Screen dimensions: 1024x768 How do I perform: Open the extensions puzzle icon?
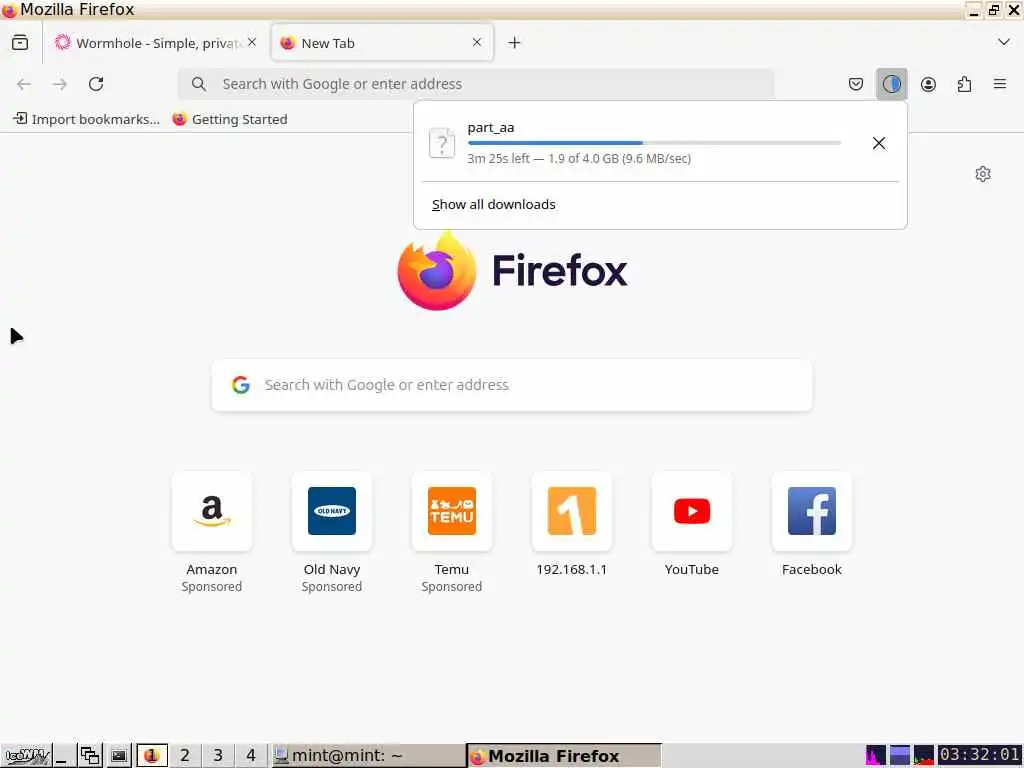(964, 84)
